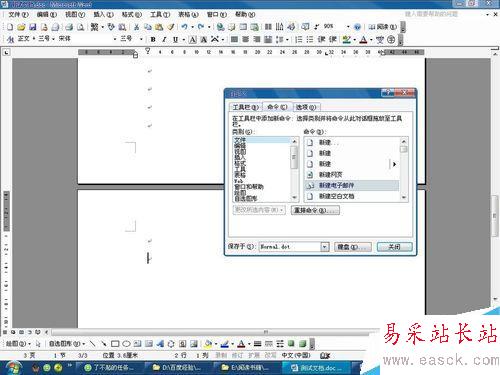The height and width of the screenshot is (375, 500).
Task: Open the Insert menu
Action: pos(103,15)
